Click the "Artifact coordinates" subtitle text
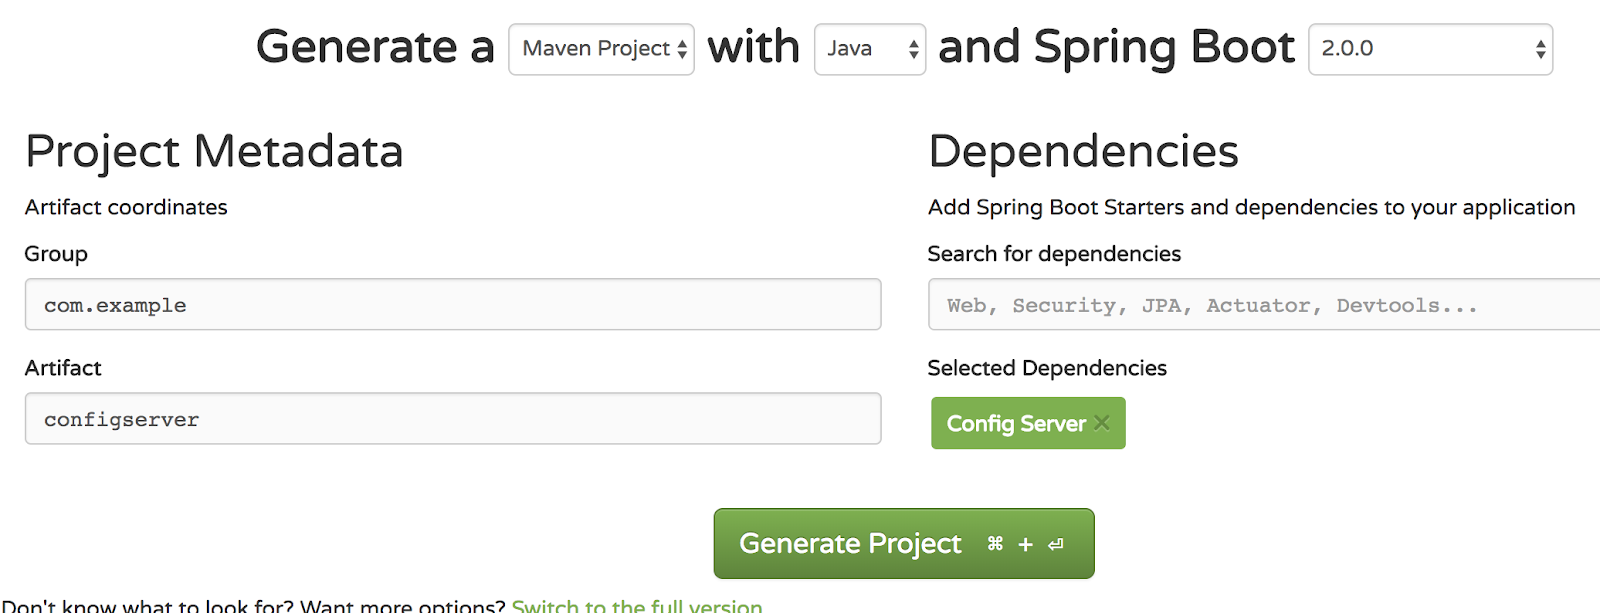This screenshot has height=613, width=1600. [126, 207]
